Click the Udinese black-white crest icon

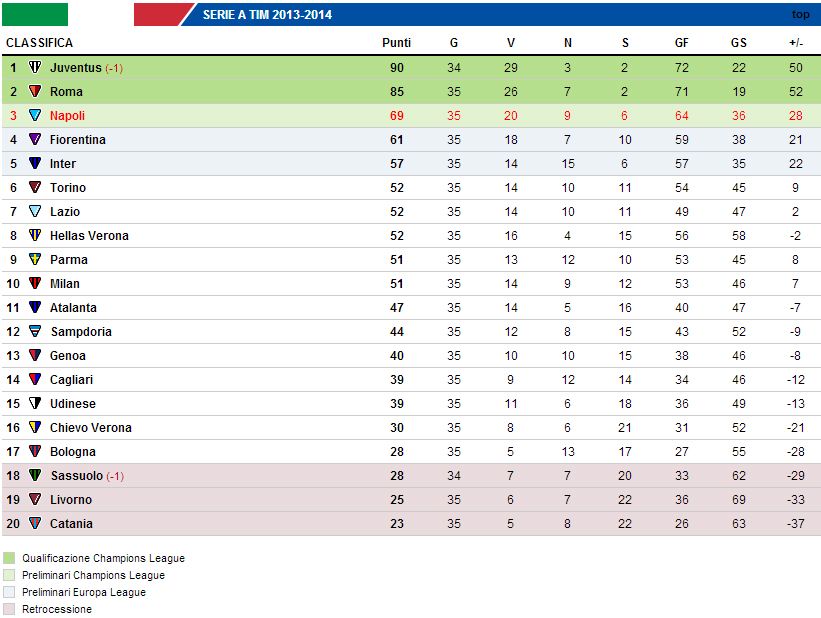pos(35,403)
